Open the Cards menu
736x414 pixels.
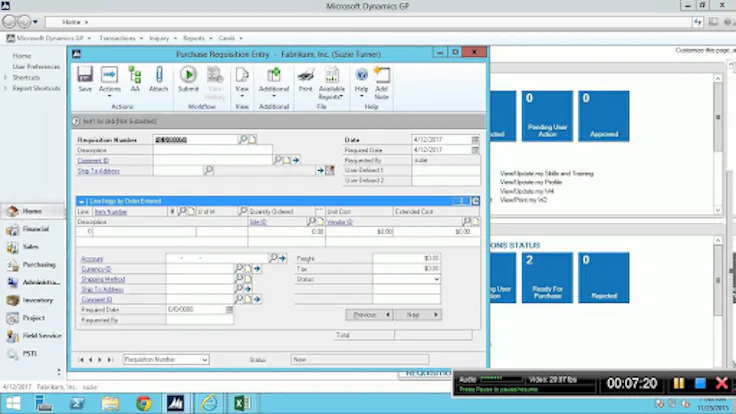coord(230,38)
